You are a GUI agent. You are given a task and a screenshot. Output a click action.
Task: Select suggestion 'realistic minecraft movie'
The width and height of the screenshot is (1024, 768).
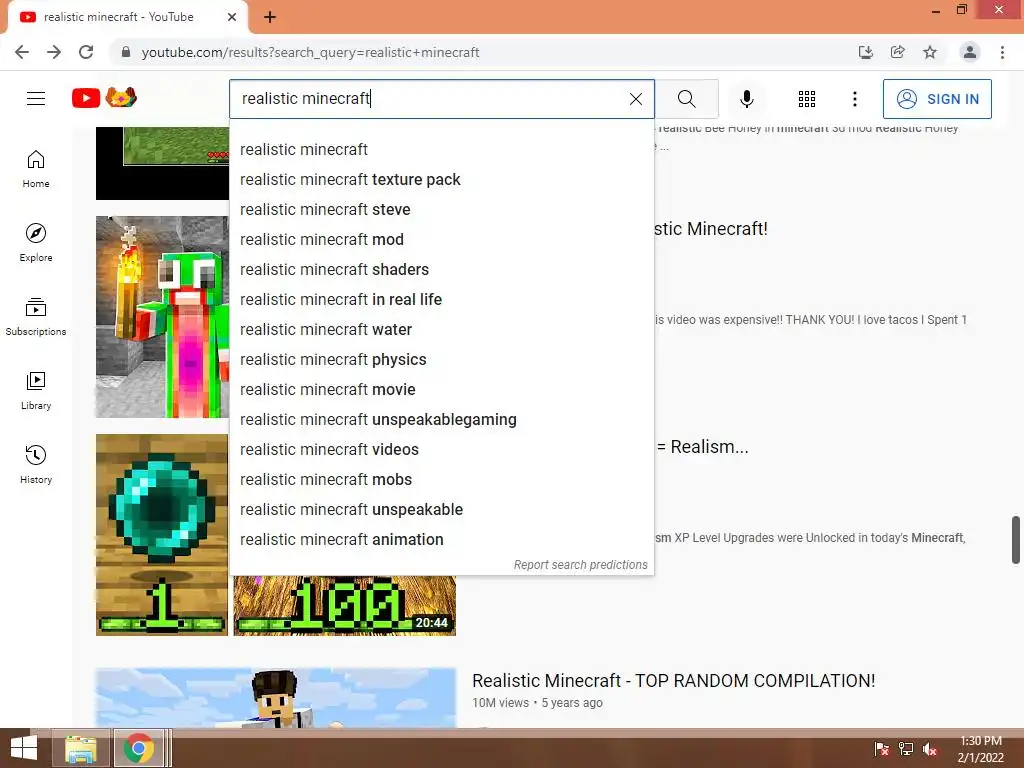click(x=441, y=390)
